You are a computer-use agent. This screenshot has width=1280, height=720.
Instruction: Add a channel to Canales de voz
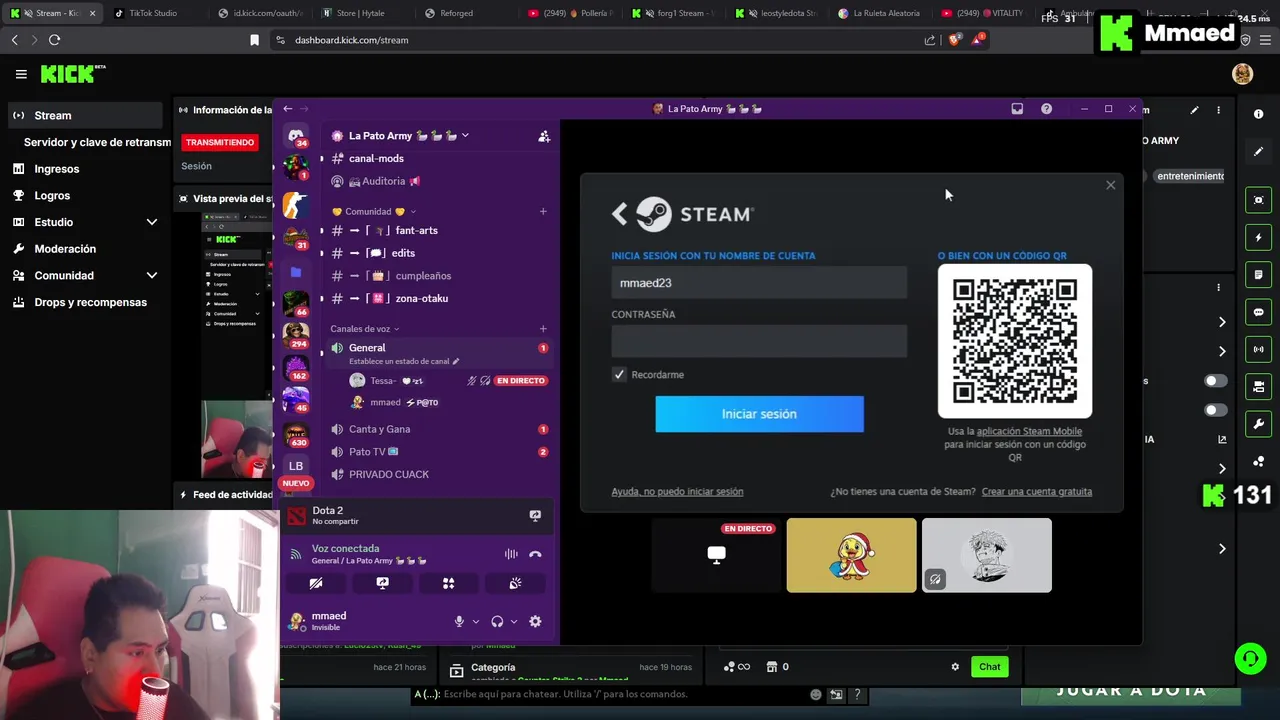(543, 329)
